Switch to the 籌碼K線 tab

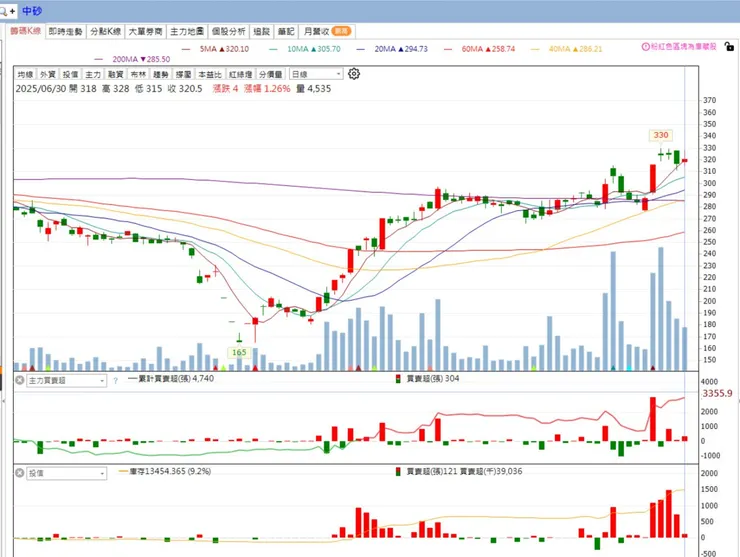(25, 31)
